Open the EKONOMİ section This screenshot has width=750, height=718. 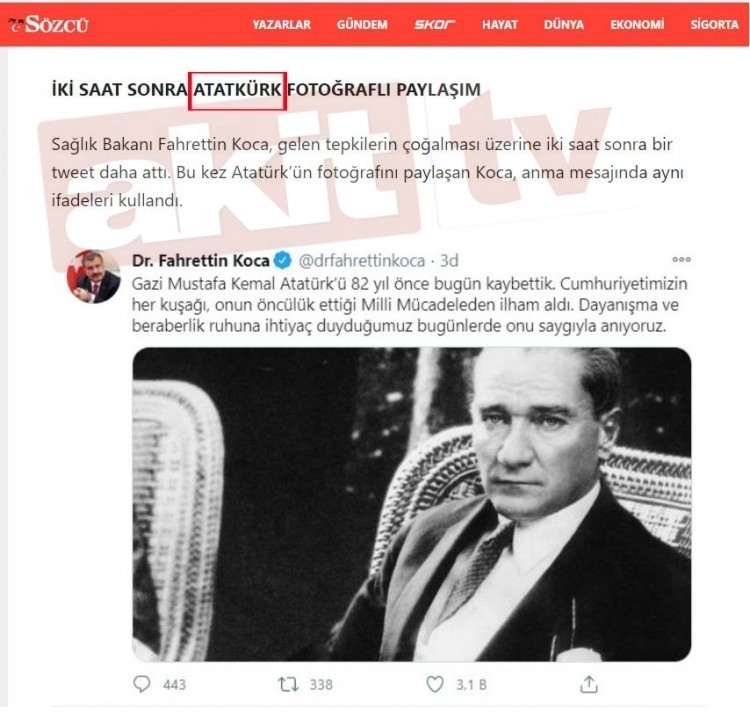[637, 25]
